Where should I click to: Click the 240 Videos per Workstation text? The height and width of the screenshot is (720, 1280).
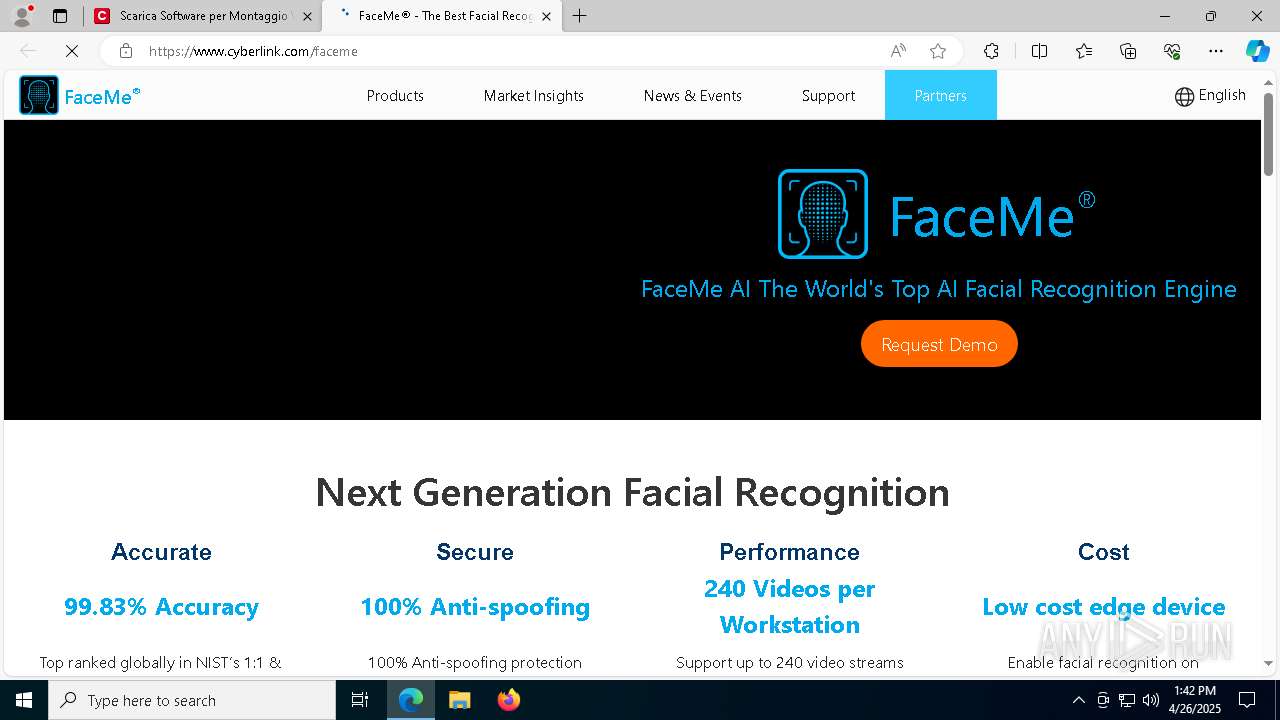pos(789,607)
